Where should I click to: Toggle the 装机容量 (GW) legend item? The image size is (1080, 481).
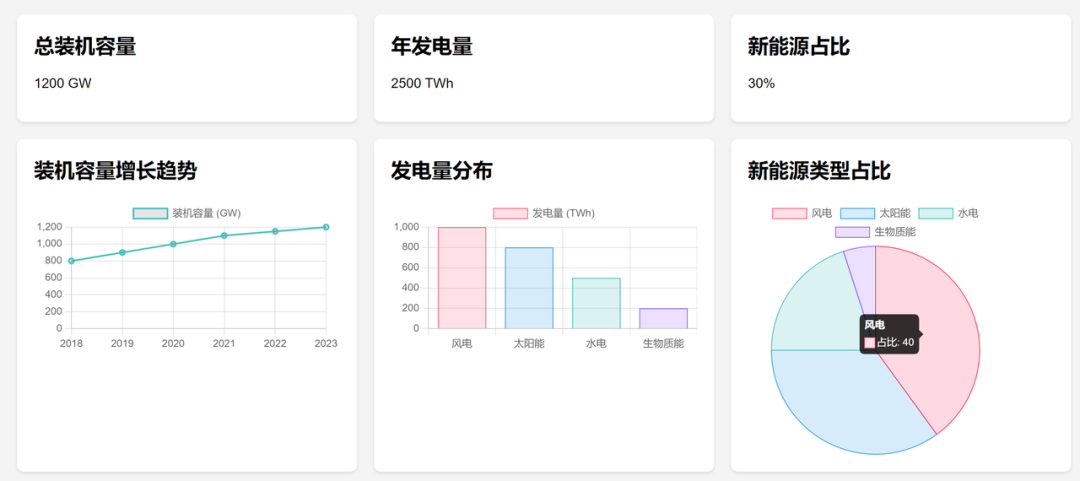tap(187, 213)
